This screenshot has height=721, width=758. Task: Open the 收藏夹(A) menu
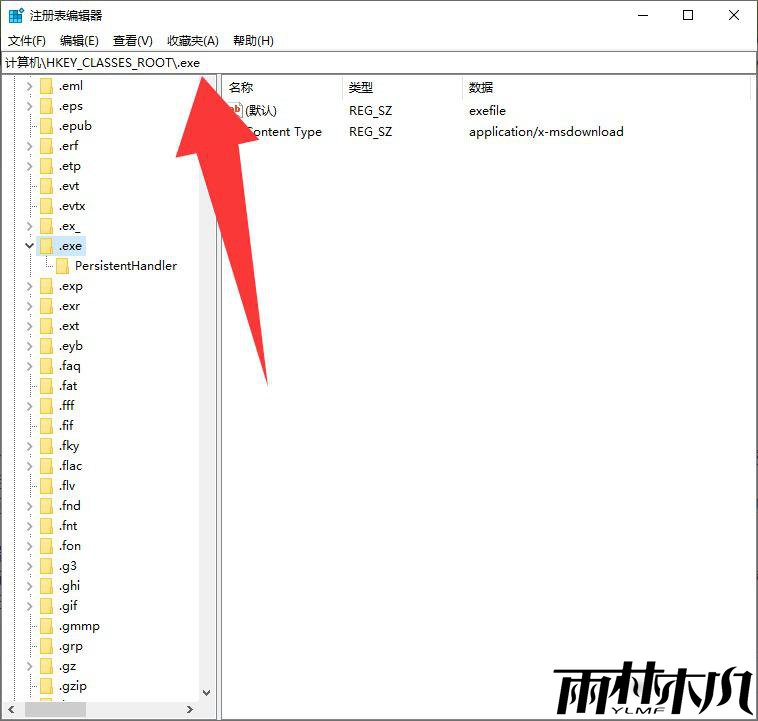coord(192,41)
